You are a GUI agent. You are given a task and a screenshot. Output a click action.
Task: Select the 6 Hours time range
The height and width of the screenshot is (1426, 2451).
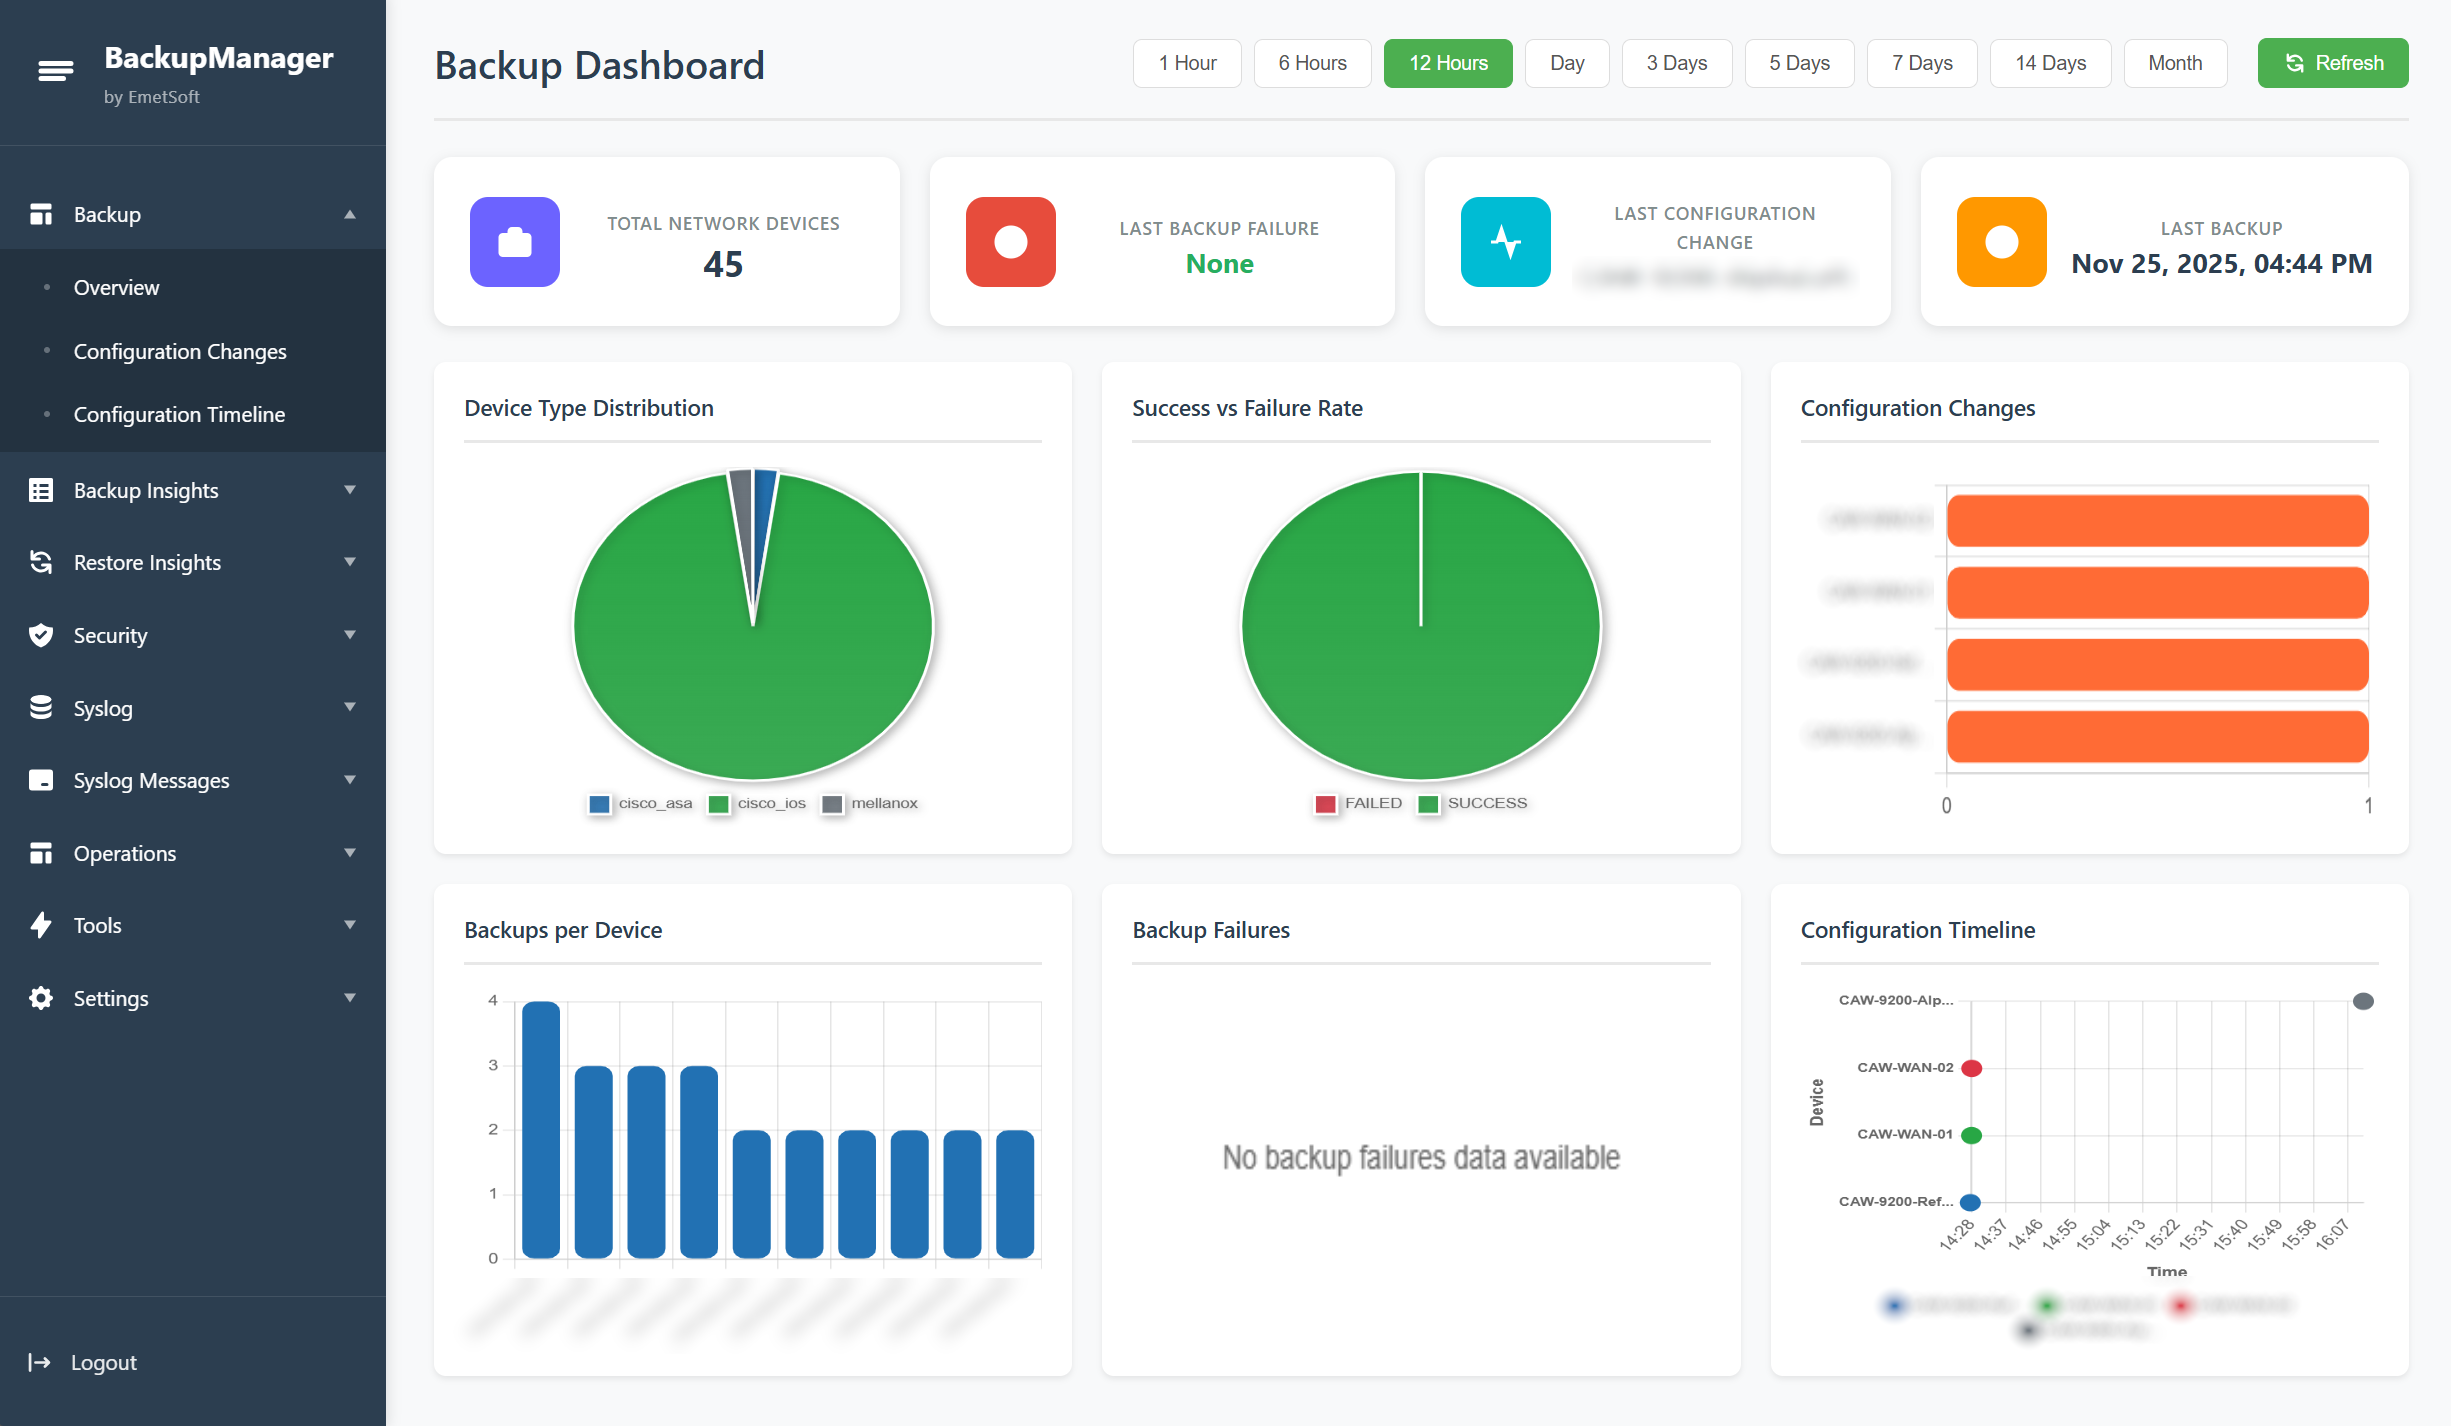[1312, 63]
